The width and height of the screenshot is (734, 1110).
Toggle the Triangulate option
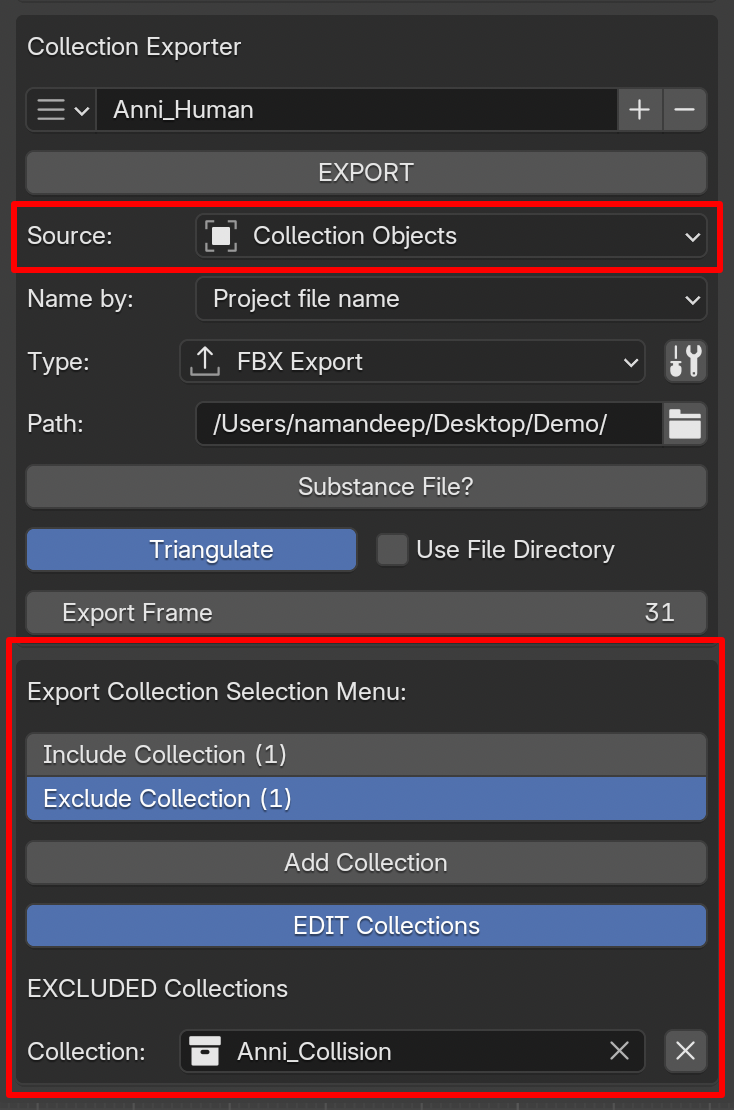tap(191, 550)
